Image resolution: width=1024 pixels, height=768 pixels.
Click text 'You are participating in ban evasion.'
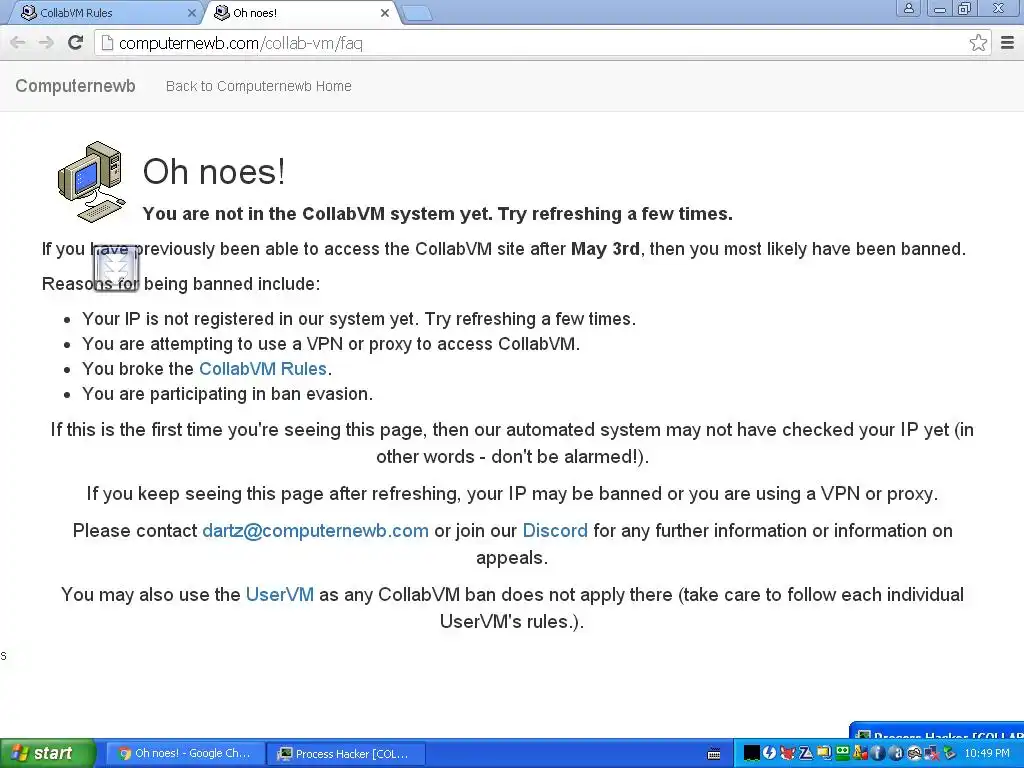click(x=227, y=394)
